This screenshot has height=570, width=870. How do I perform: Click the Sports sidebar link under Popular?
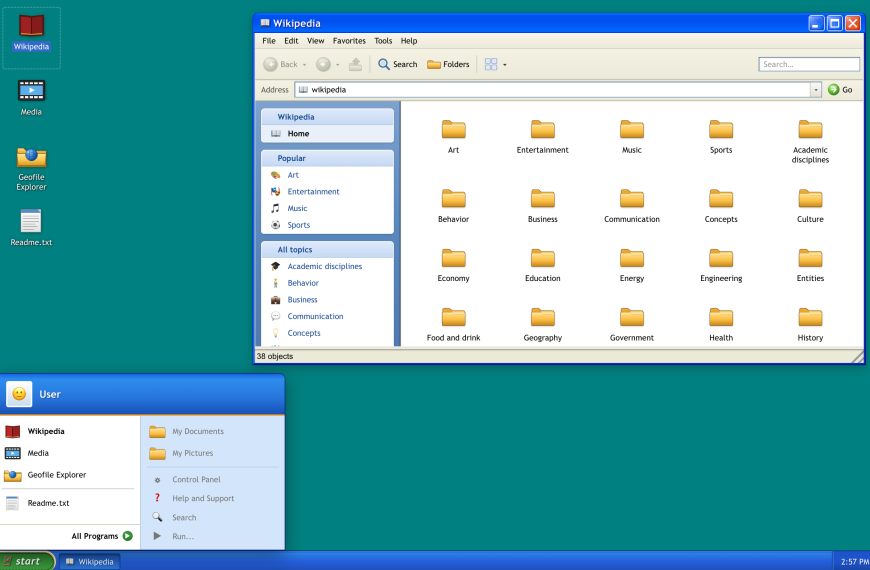click(299, 225)
